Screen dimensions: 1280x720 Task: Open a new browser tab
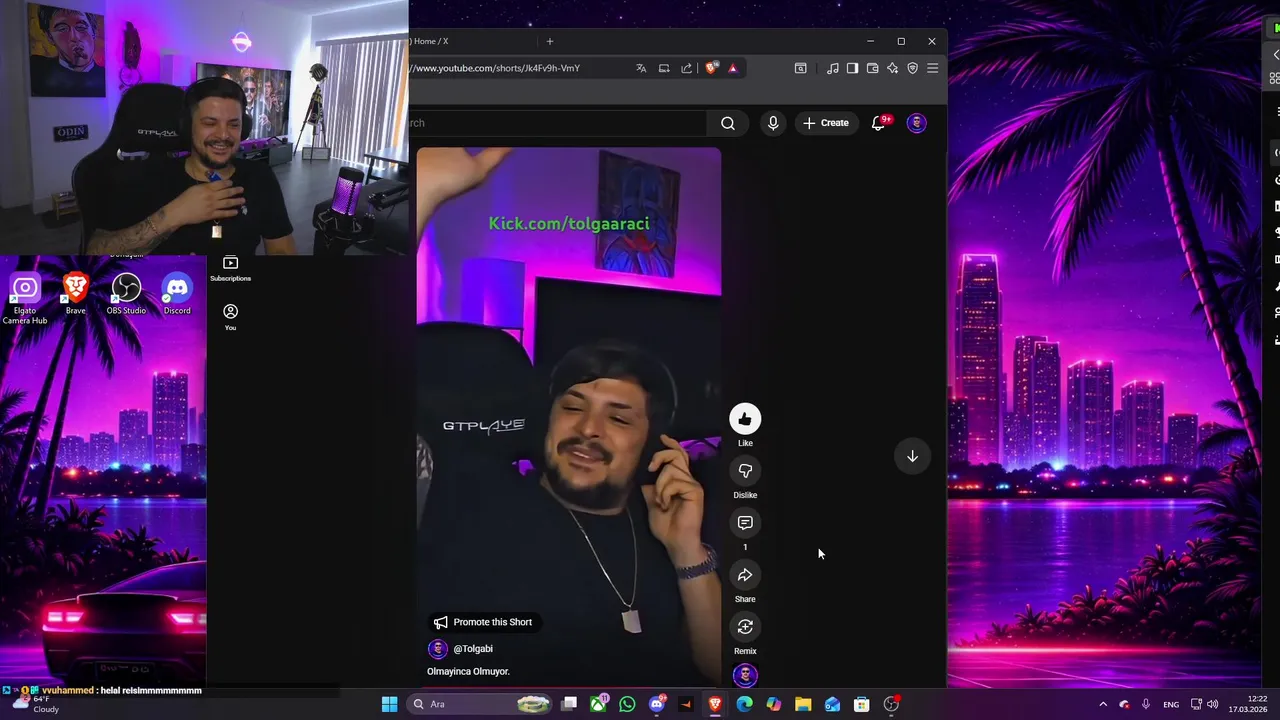point(549,41)
